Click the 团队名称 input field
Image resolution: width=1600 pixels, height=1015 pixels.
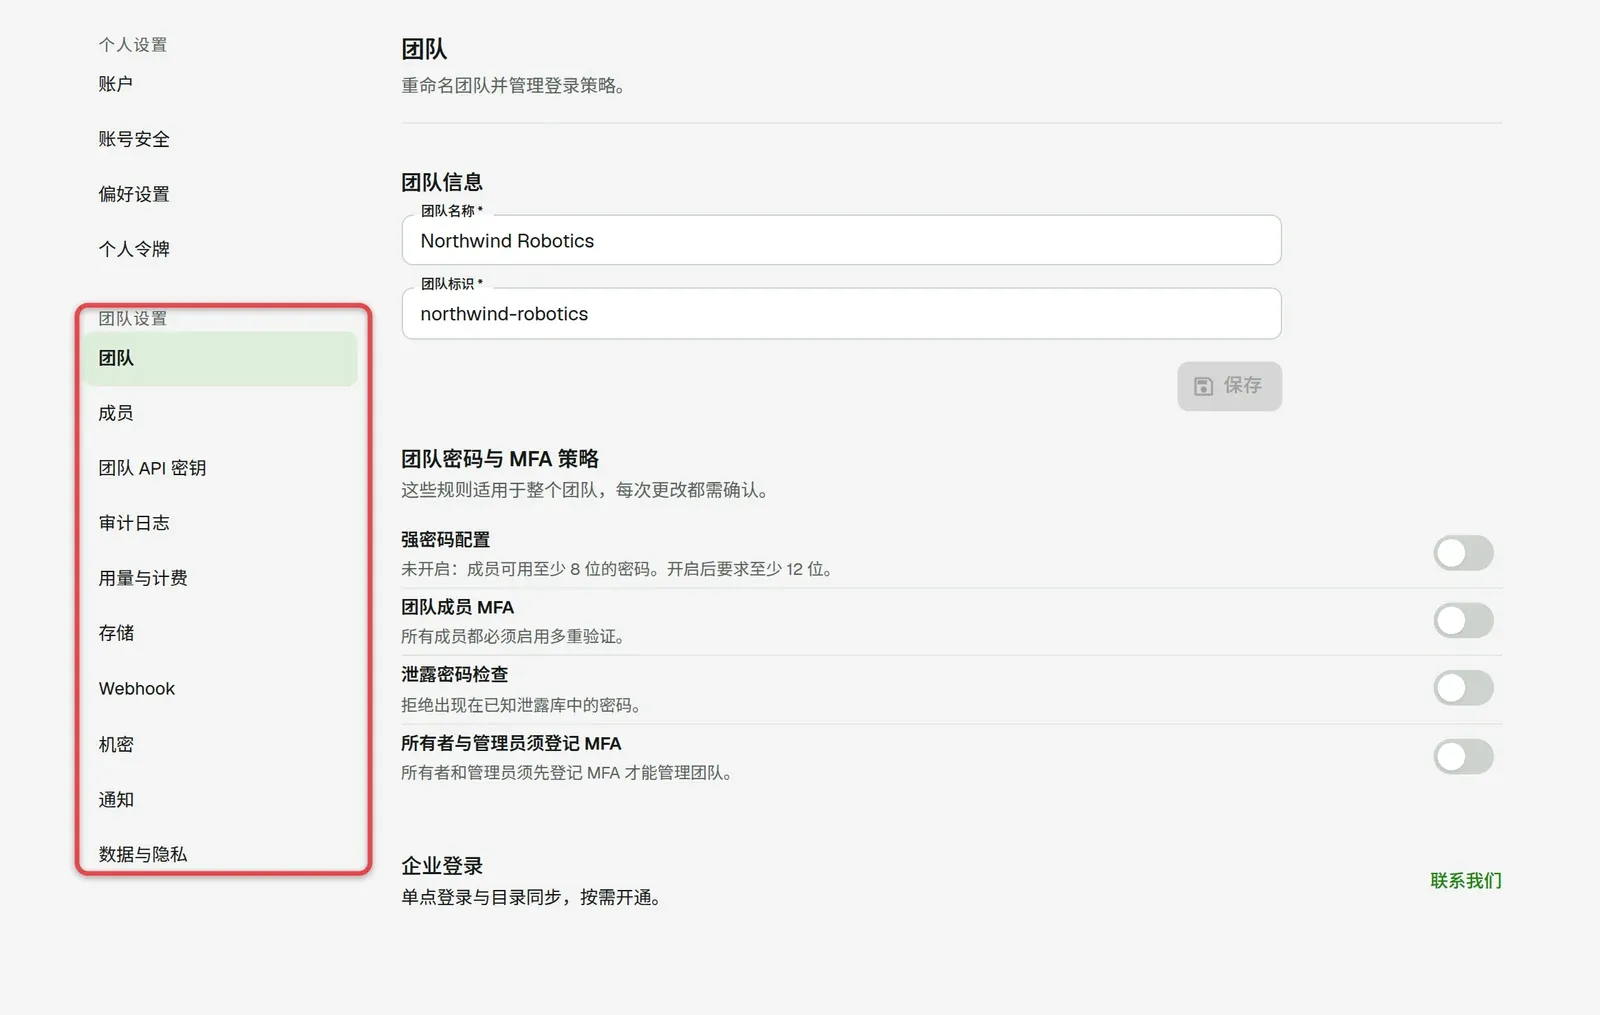point(841,240)
